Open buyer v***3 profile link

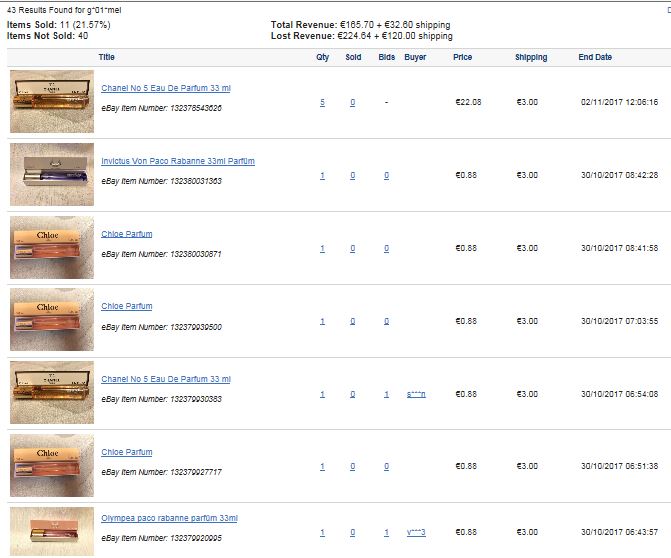[x=416, y=532]
